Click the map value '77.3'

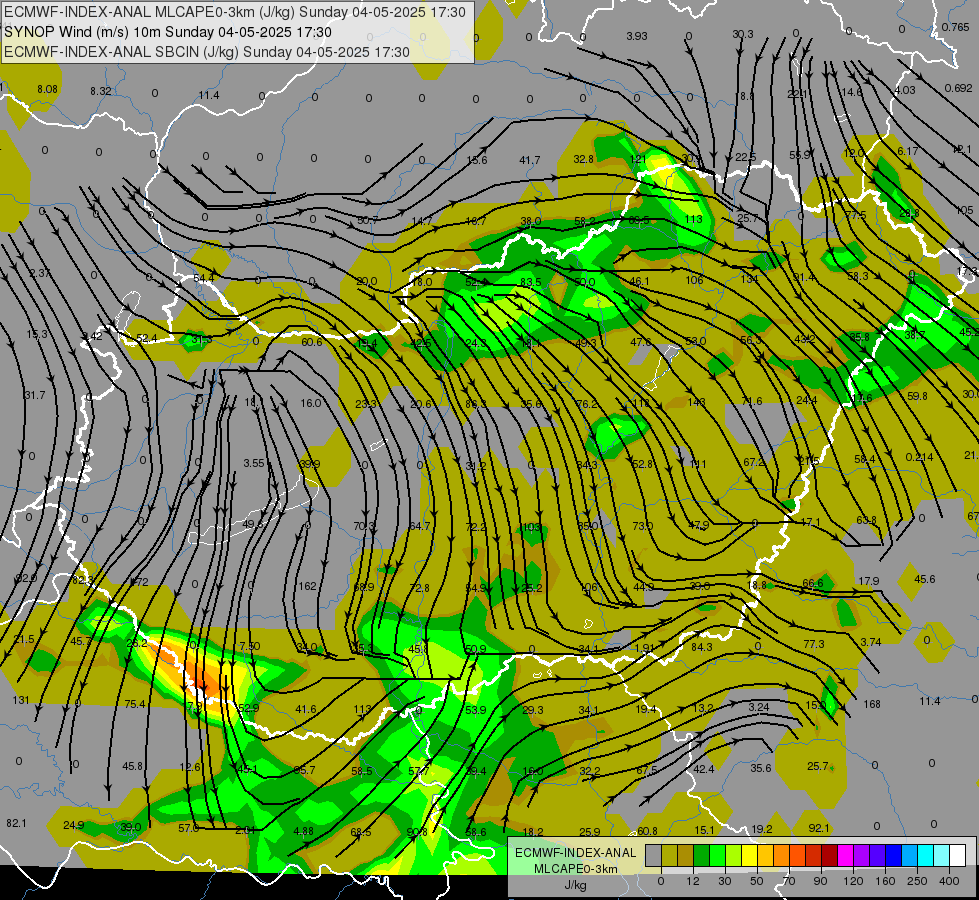pyautogui.click(x=814, y=644)
